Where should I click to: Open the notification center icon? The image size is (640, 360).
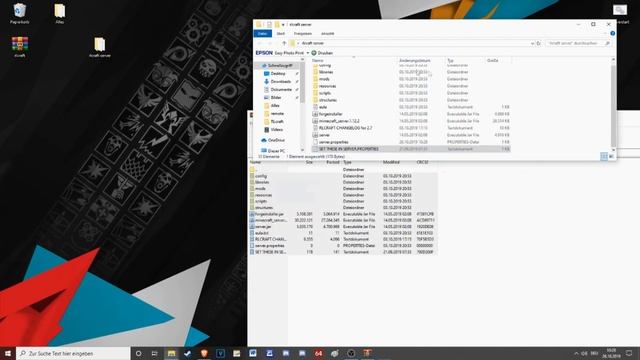629,353
